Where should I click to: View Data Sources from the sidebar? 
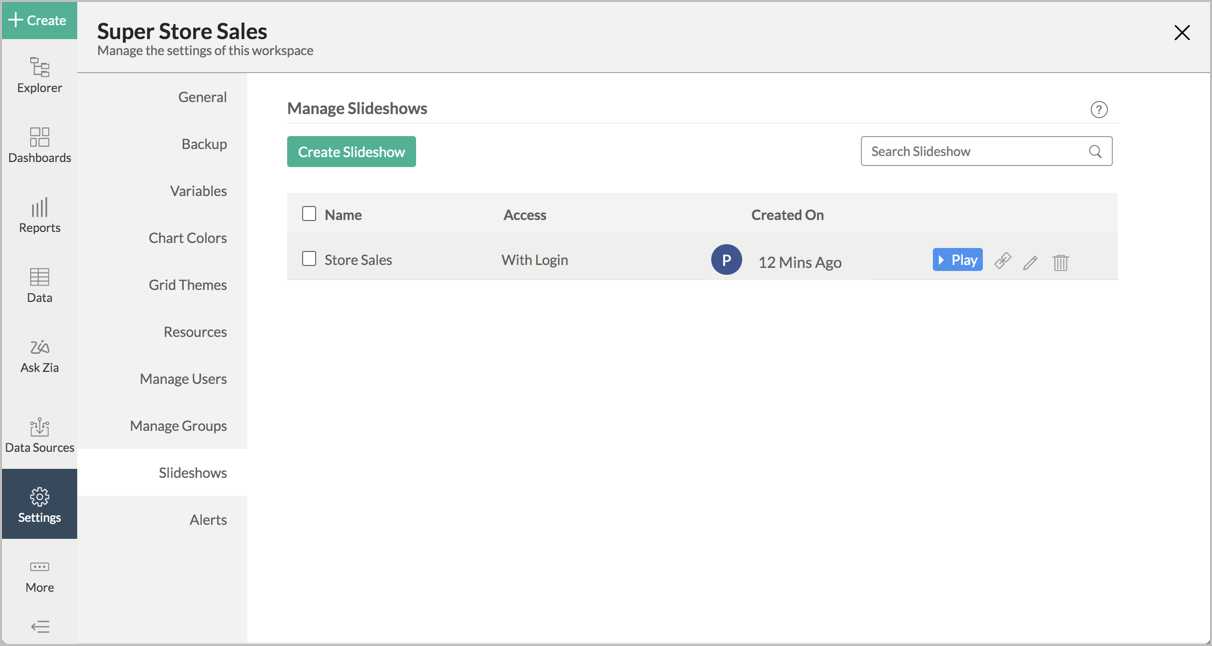point(39,433)
